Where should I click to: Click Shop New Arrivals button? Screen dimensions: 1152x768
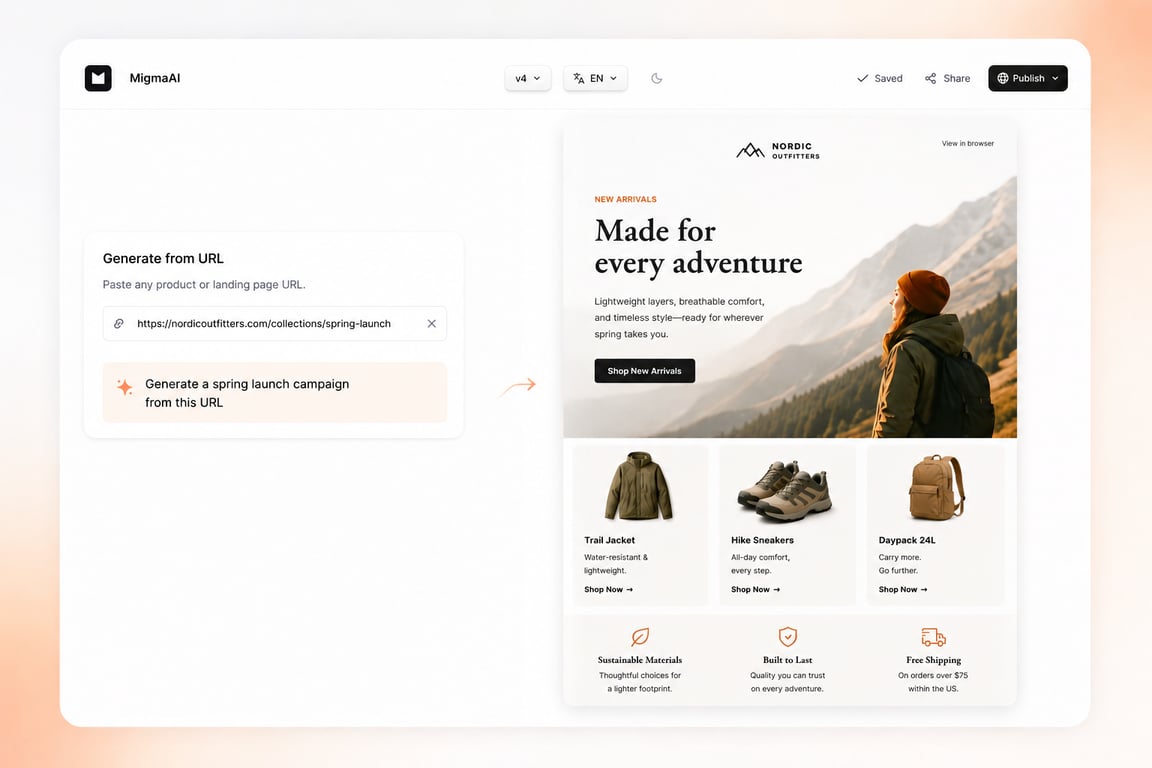644,370
